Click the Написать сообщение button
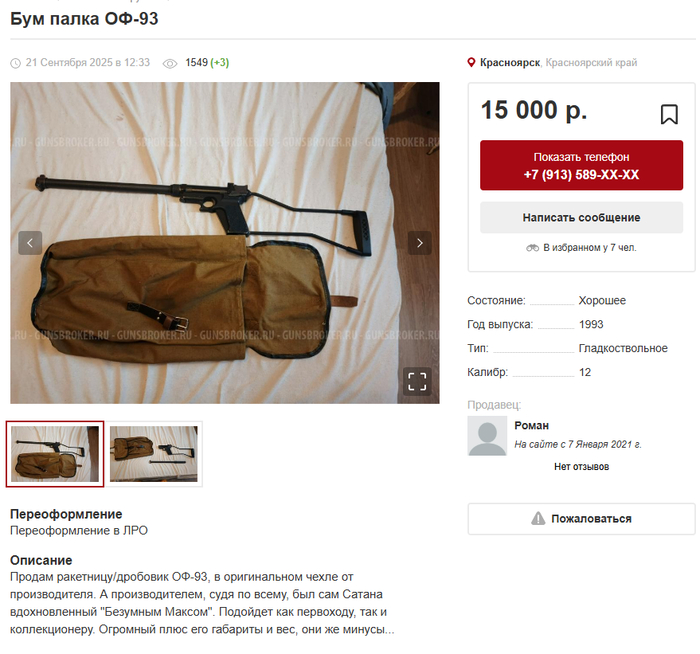This screenshot has width=700, height=654. 581,217
